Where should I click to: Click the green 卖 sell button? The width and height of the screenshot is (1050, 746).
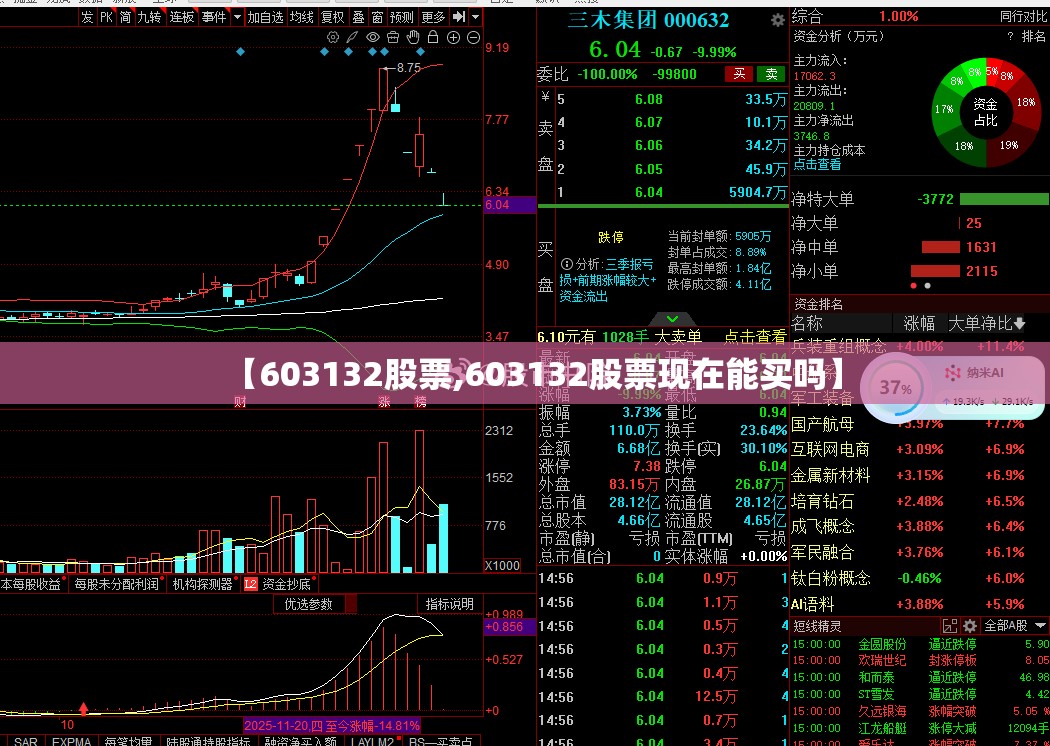[x=771, y=74]
